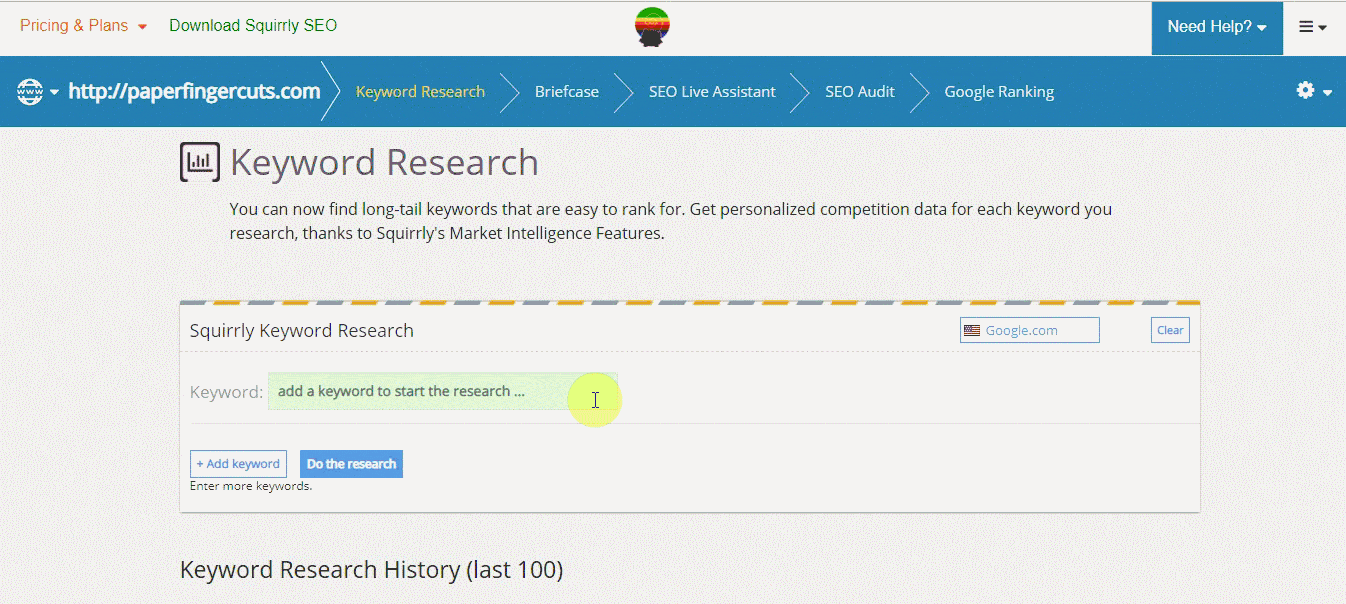Click Keyword Research History (last 100) heading
Viewport: 1346px width, 604px height.
(x=371, y=570)
